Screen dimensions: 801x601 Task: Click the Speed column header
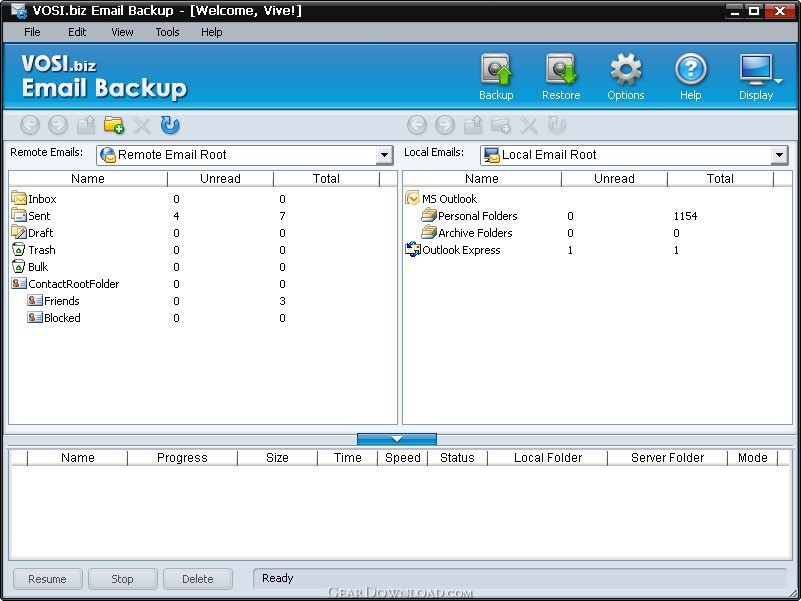tap(403, 457)
